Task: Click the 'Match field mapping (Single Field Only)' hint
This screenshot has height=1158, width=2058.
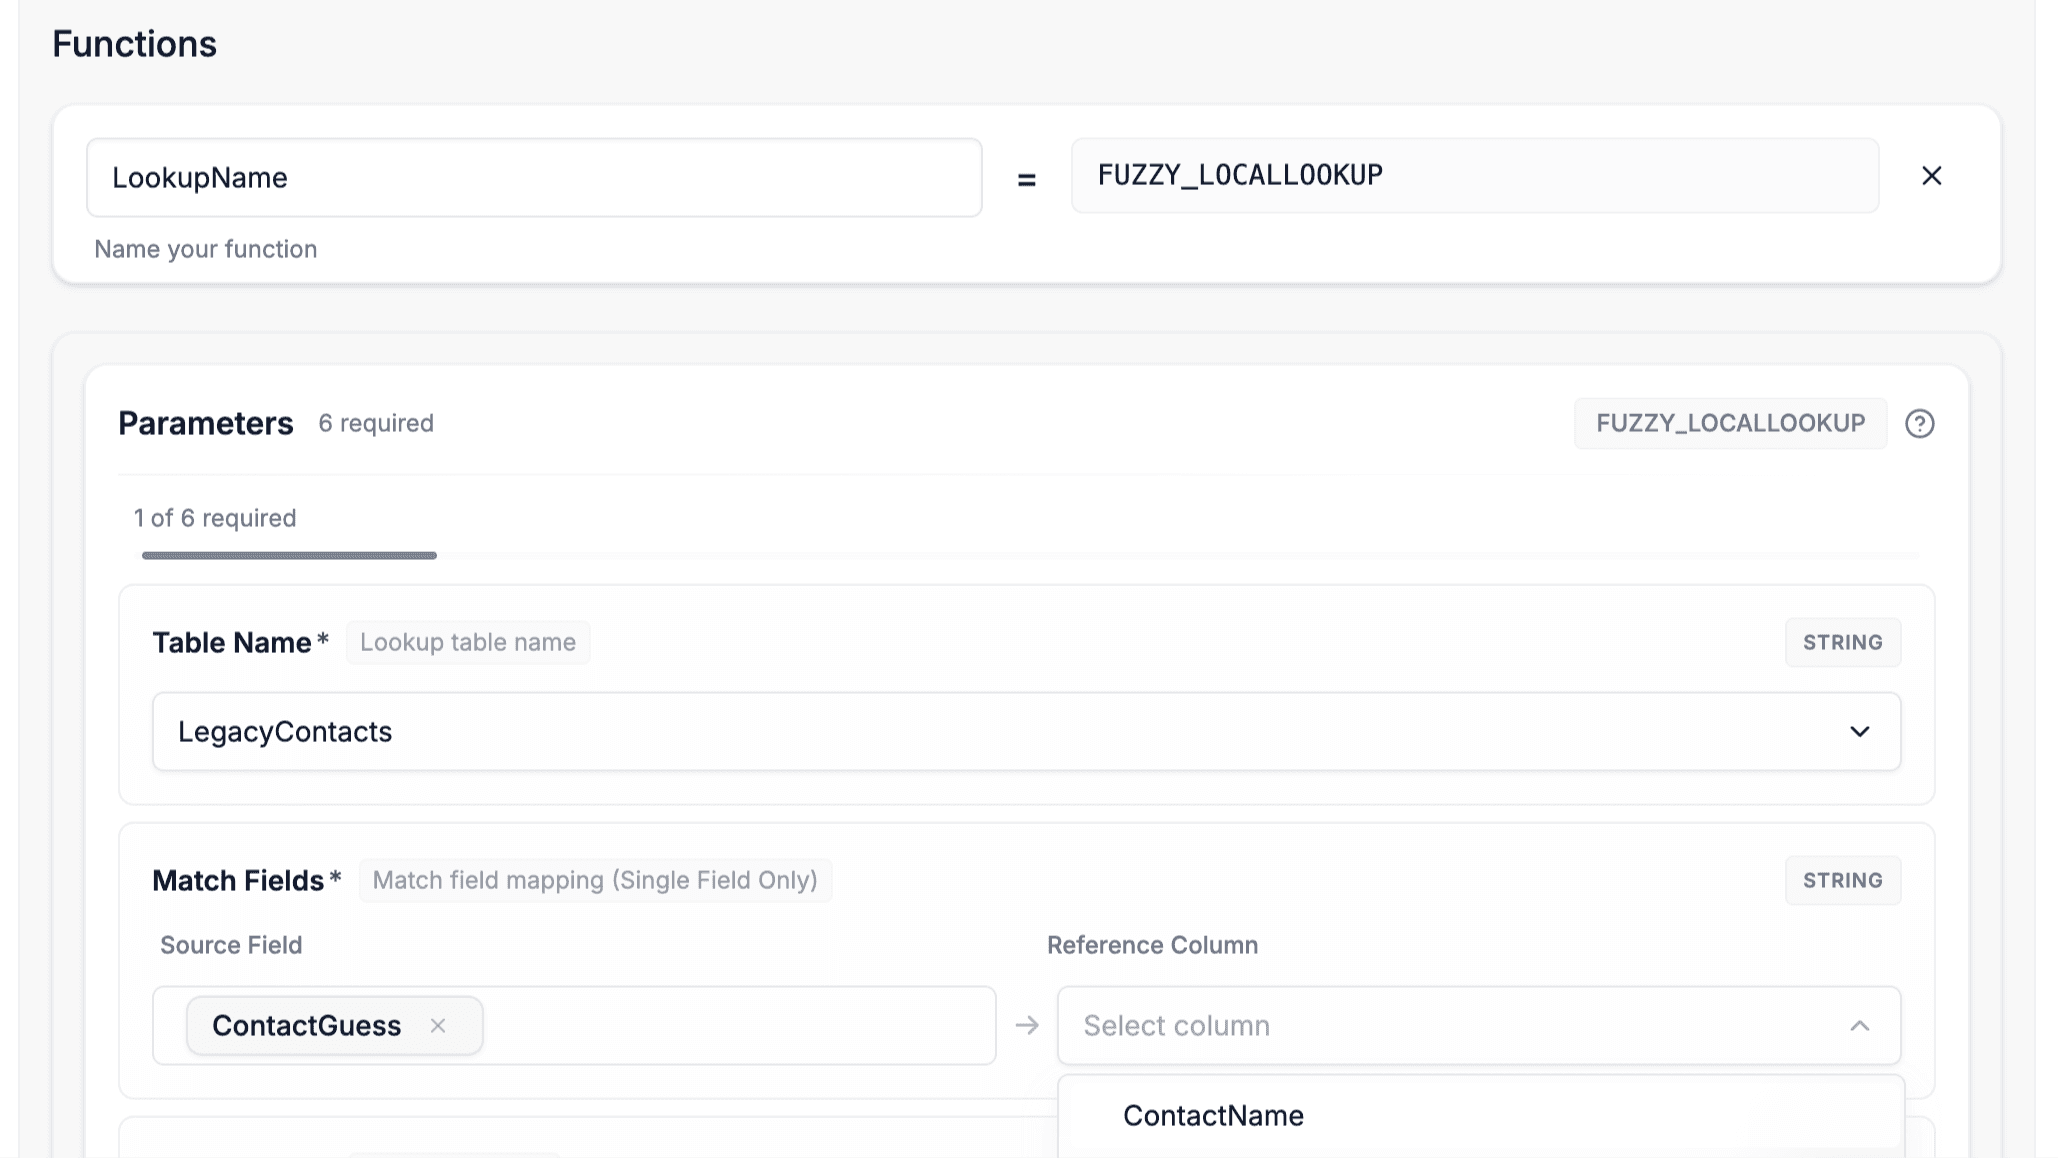Action: tap(595, 880)
